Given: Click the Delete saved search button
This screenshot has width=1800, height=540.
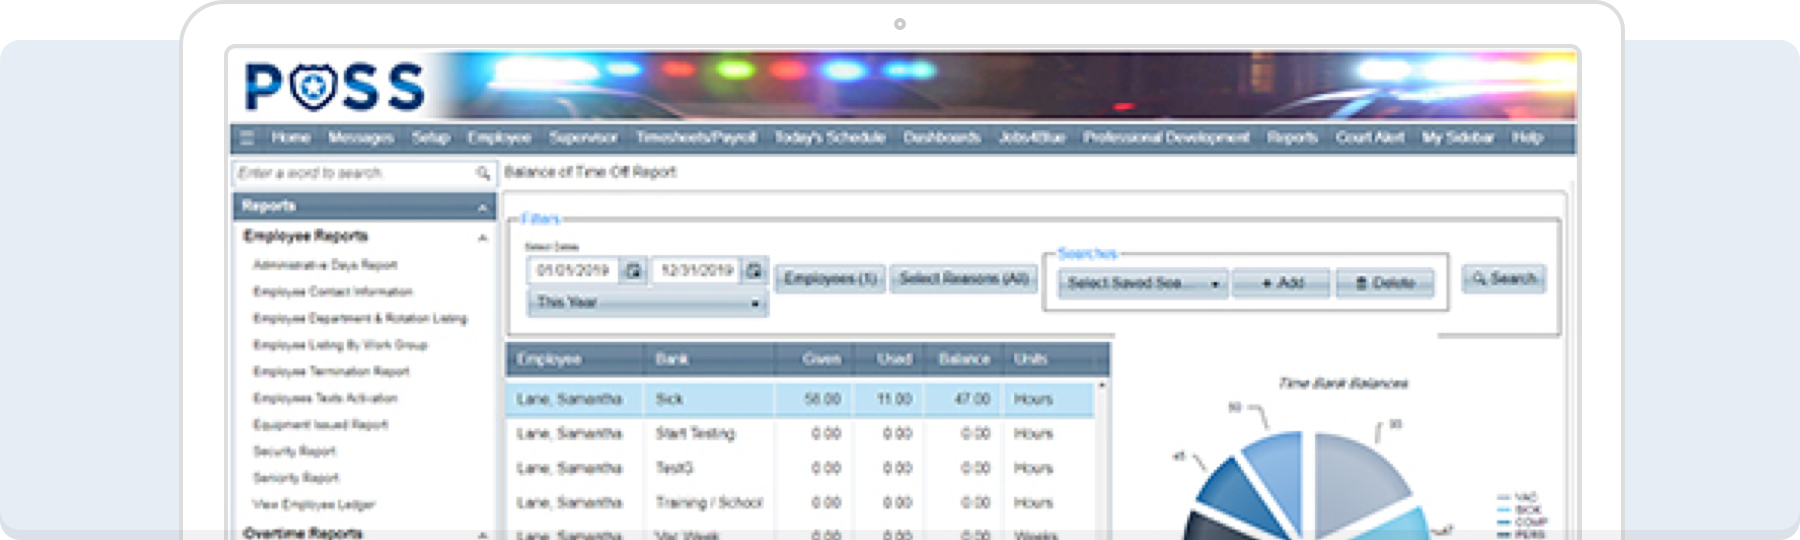Looking at the screenshot, I should [x=1385, y=284].
